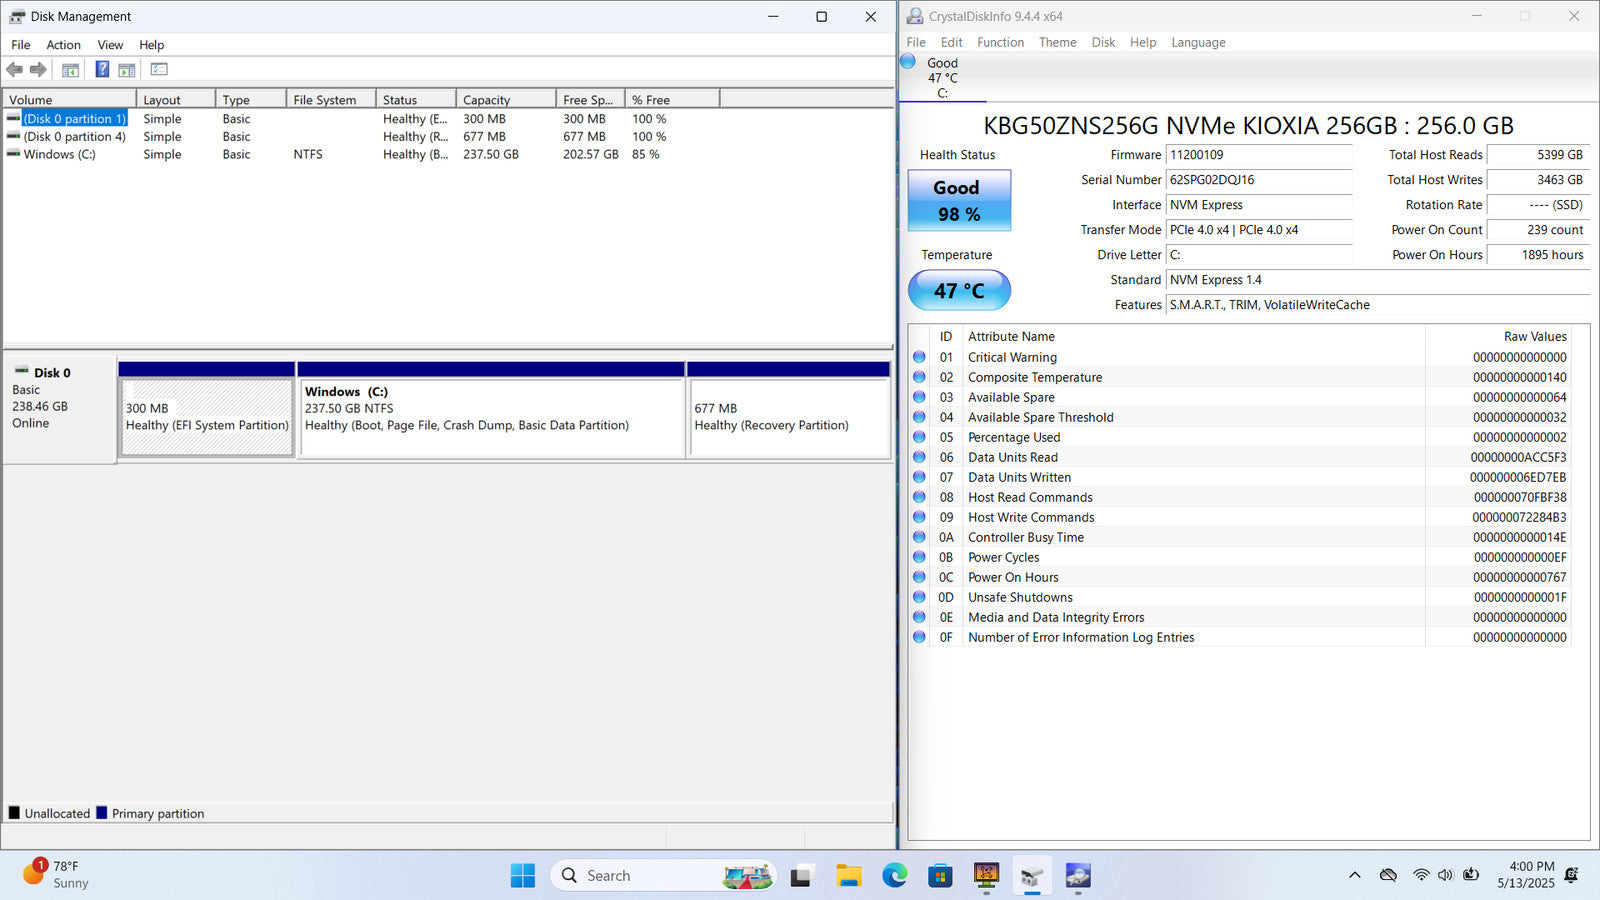The height and width of the screenshot is (900, 1600).
Task: Click the Settings checklist toolbar icon
Action: (159, 70)
